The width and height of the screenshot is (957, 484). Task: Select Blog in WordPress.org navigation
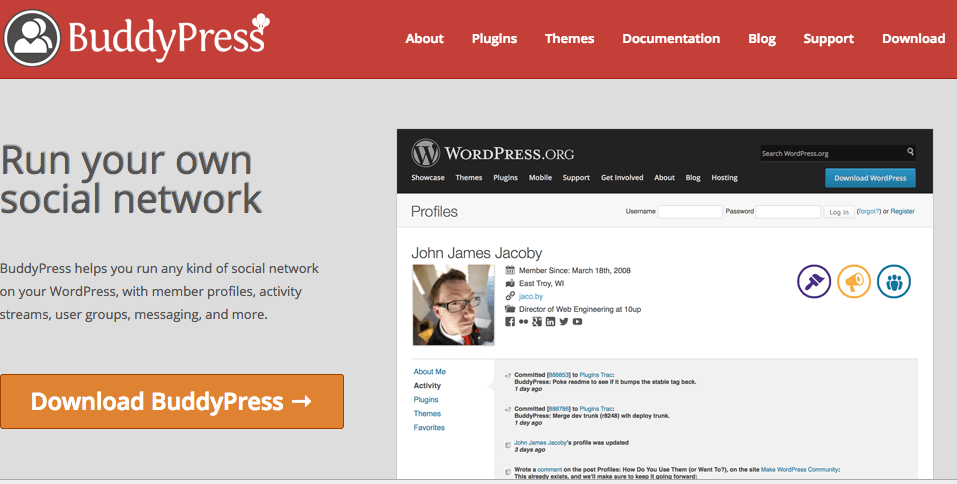tap(693, 178)
